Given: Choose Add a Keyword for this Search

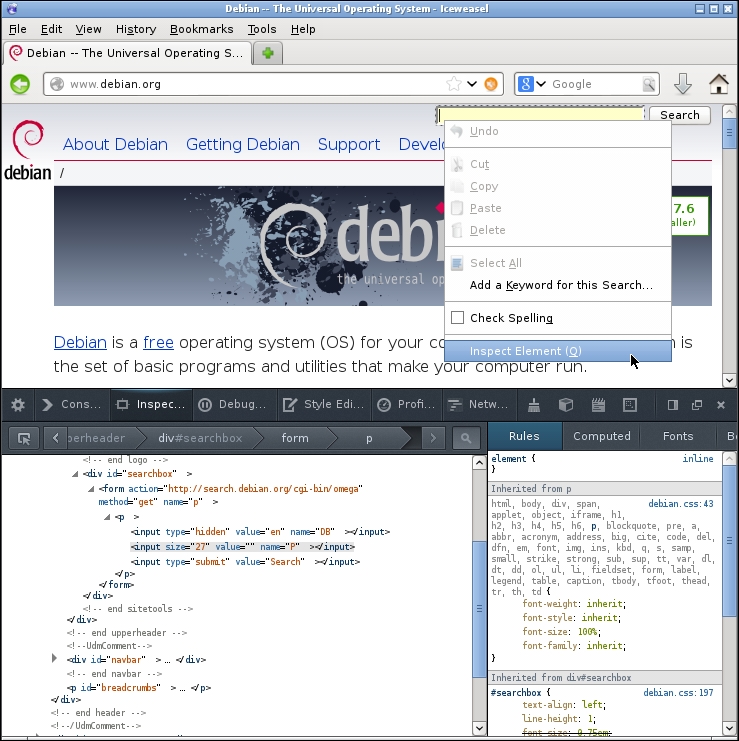Looking at the screenshot, I should 558,285.
